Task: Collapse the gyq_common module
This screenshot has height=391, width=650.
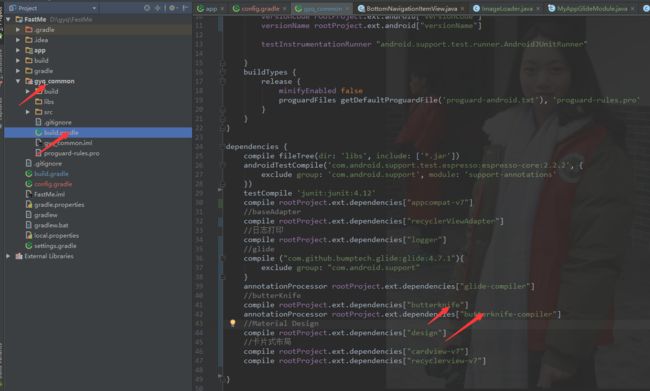Action: click(x=18, y=81)
